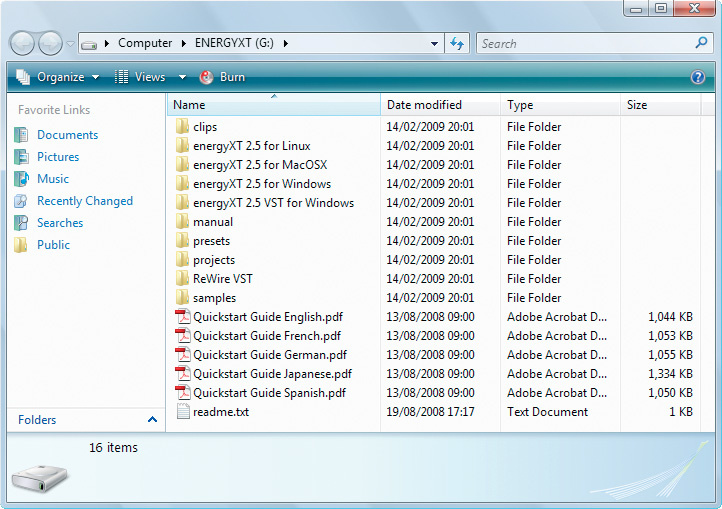The height and width of the screenshot is (509, 722).
Task: Open Recently Changed in Favorite Links
Action: [x=85, y=201]
